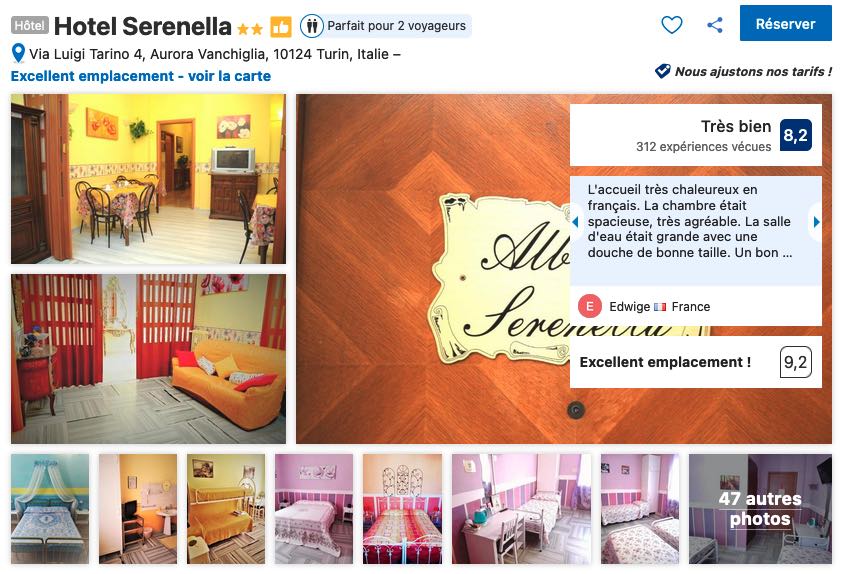Open the 47 autres photos thumbnail
This screenshot has width=842, height=574.
click(x=760, y=508)
